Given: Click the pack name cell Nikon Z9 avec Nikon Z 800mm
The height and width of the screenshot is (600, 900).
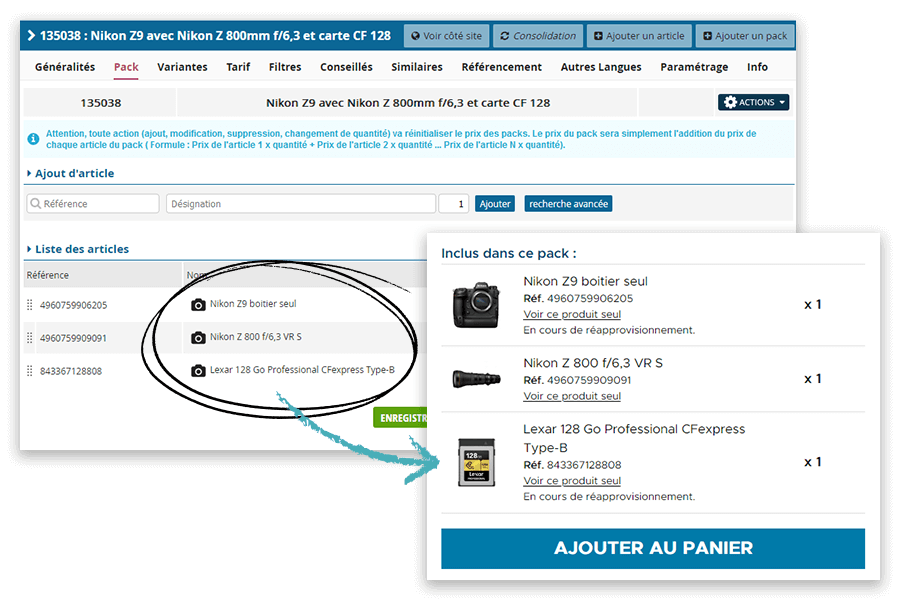Looking at the screenshot, I should click(x=408, y=103).
